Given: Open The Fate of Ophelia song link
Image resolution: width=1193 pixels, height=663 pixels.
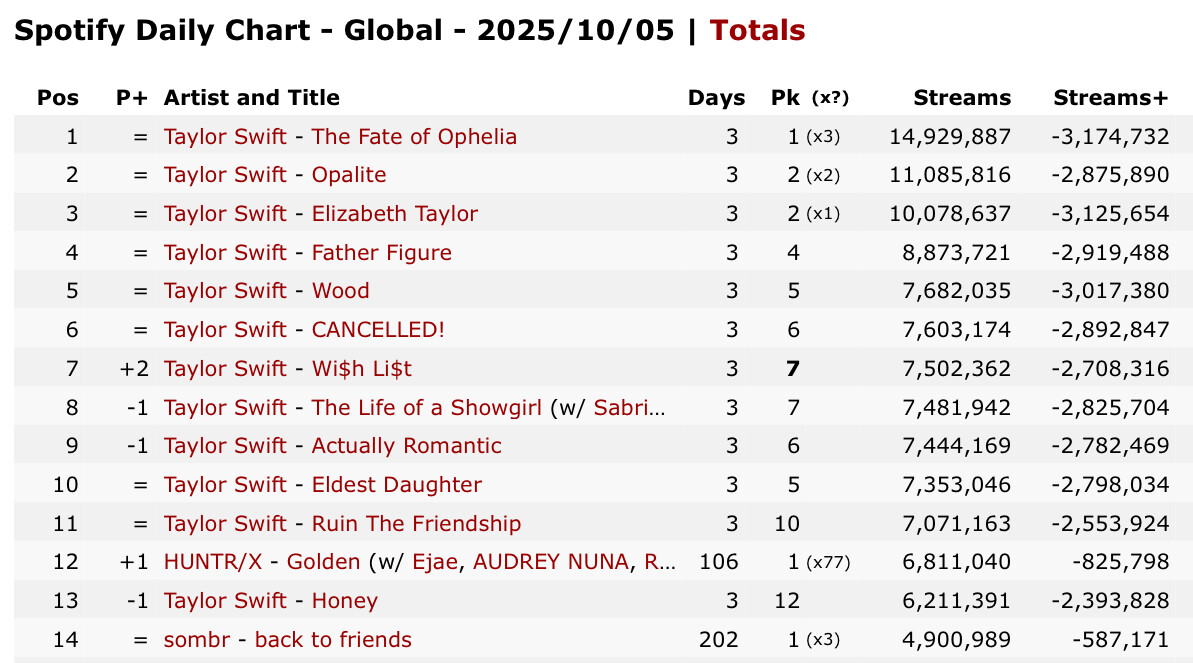Looking at the screenshot, I should tap(414, 136).
